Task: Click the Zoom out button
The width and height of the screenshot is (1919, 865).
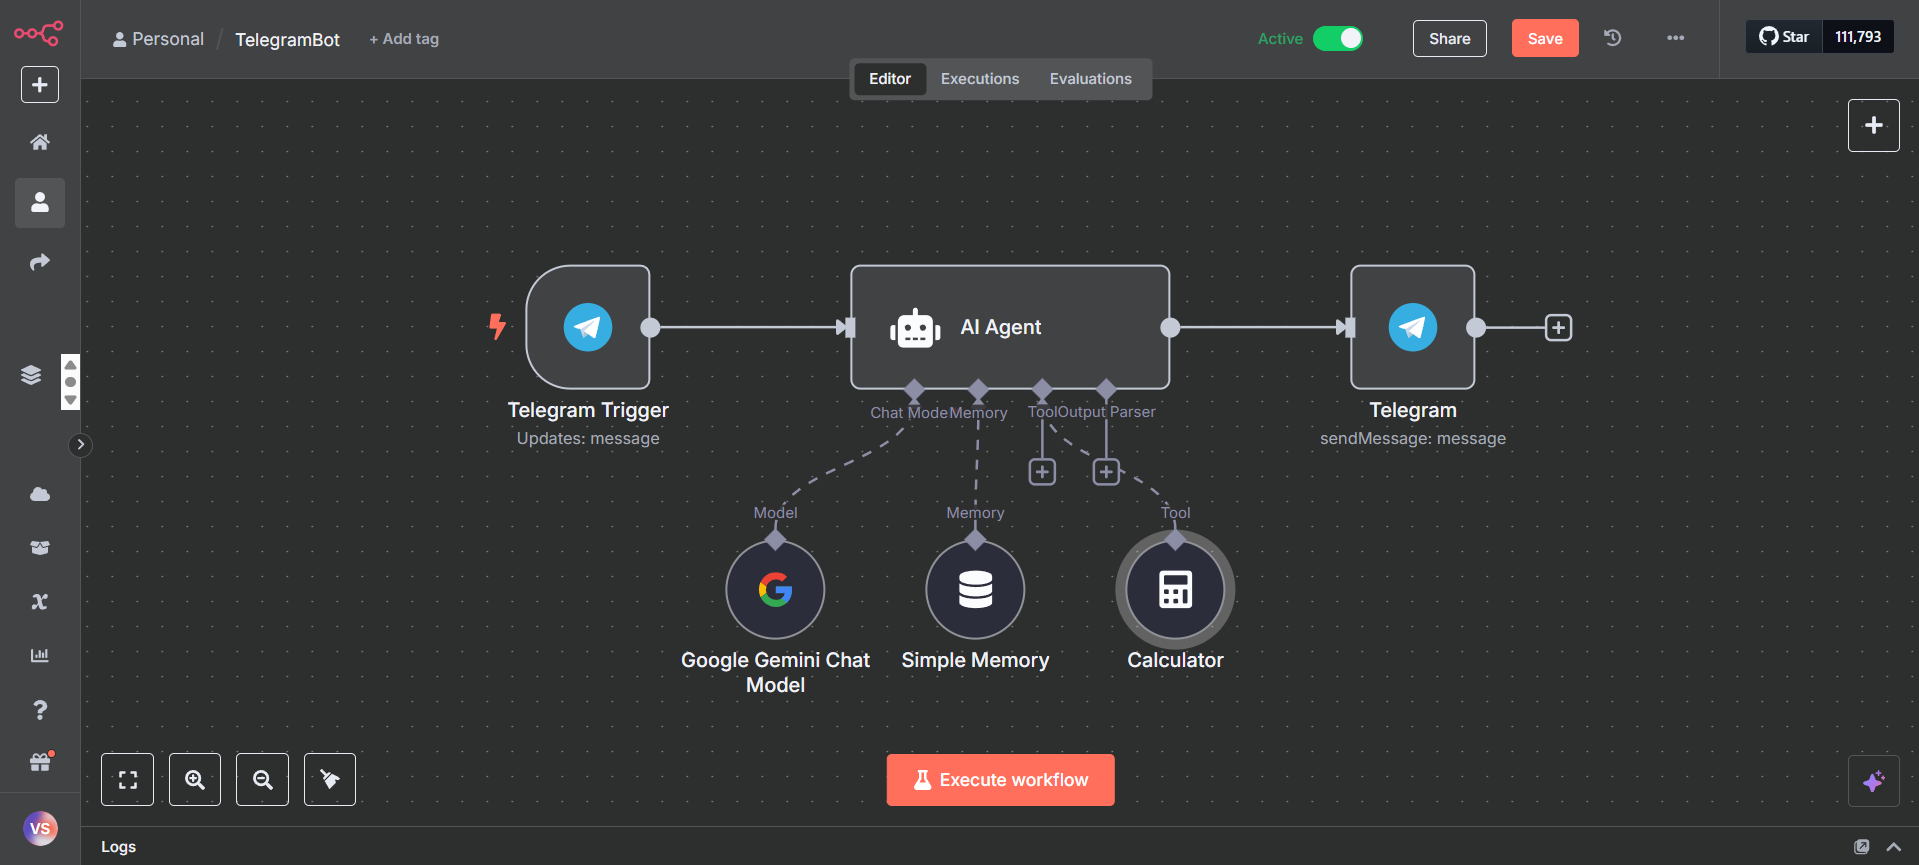Action: click(x=262, y=780)
